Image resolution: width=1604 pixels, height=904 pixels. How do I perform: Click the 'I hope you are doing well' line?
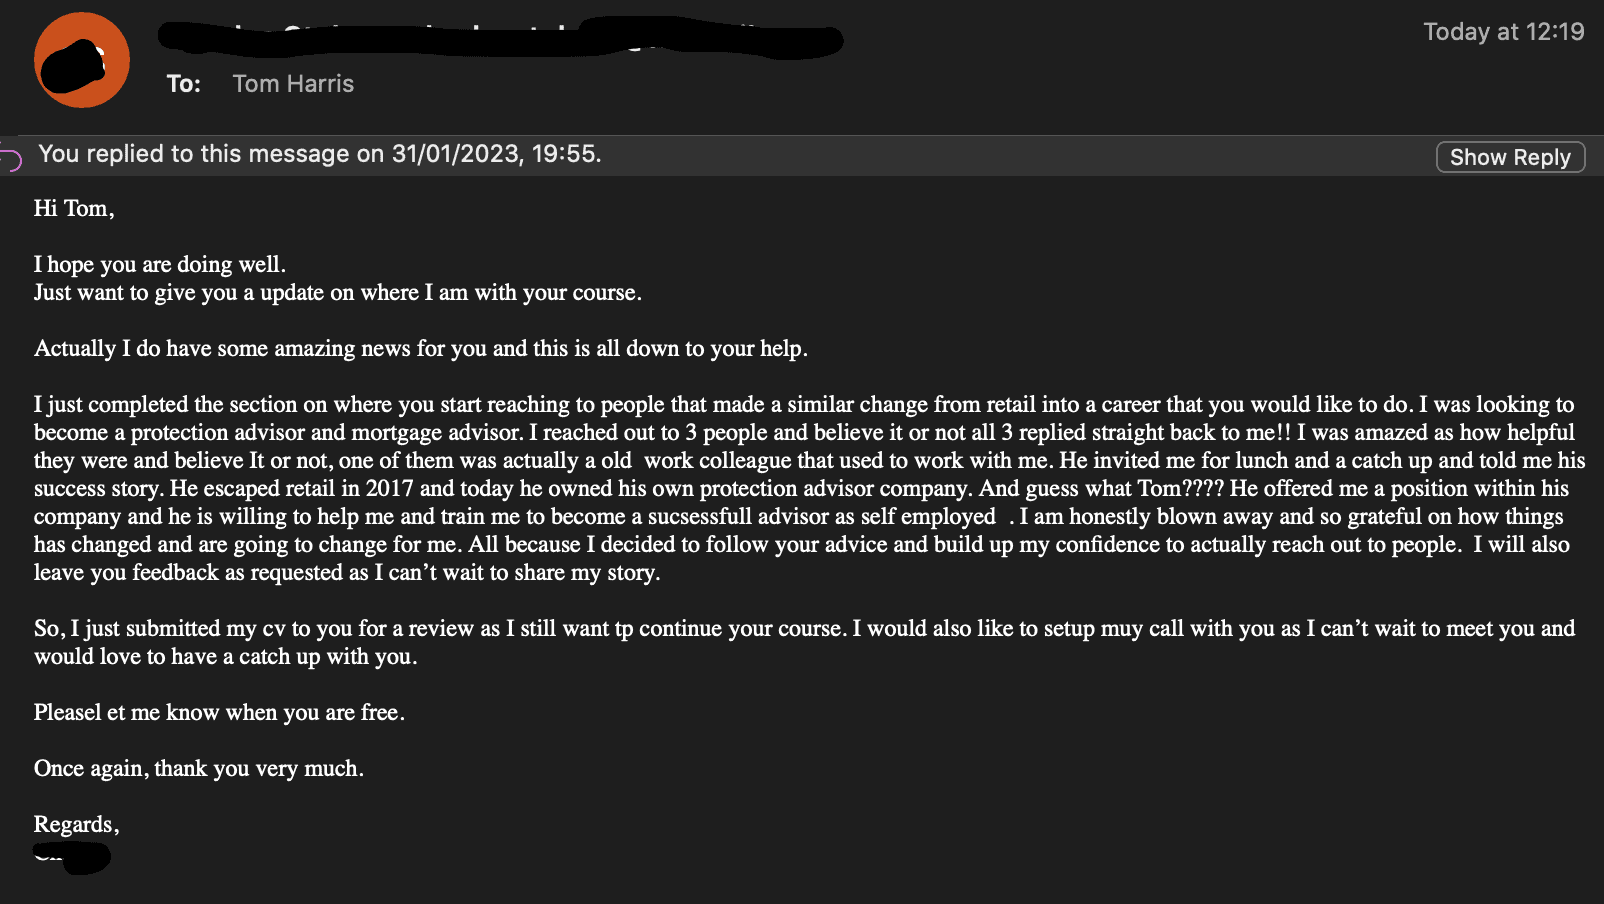[x=160, y=264]
